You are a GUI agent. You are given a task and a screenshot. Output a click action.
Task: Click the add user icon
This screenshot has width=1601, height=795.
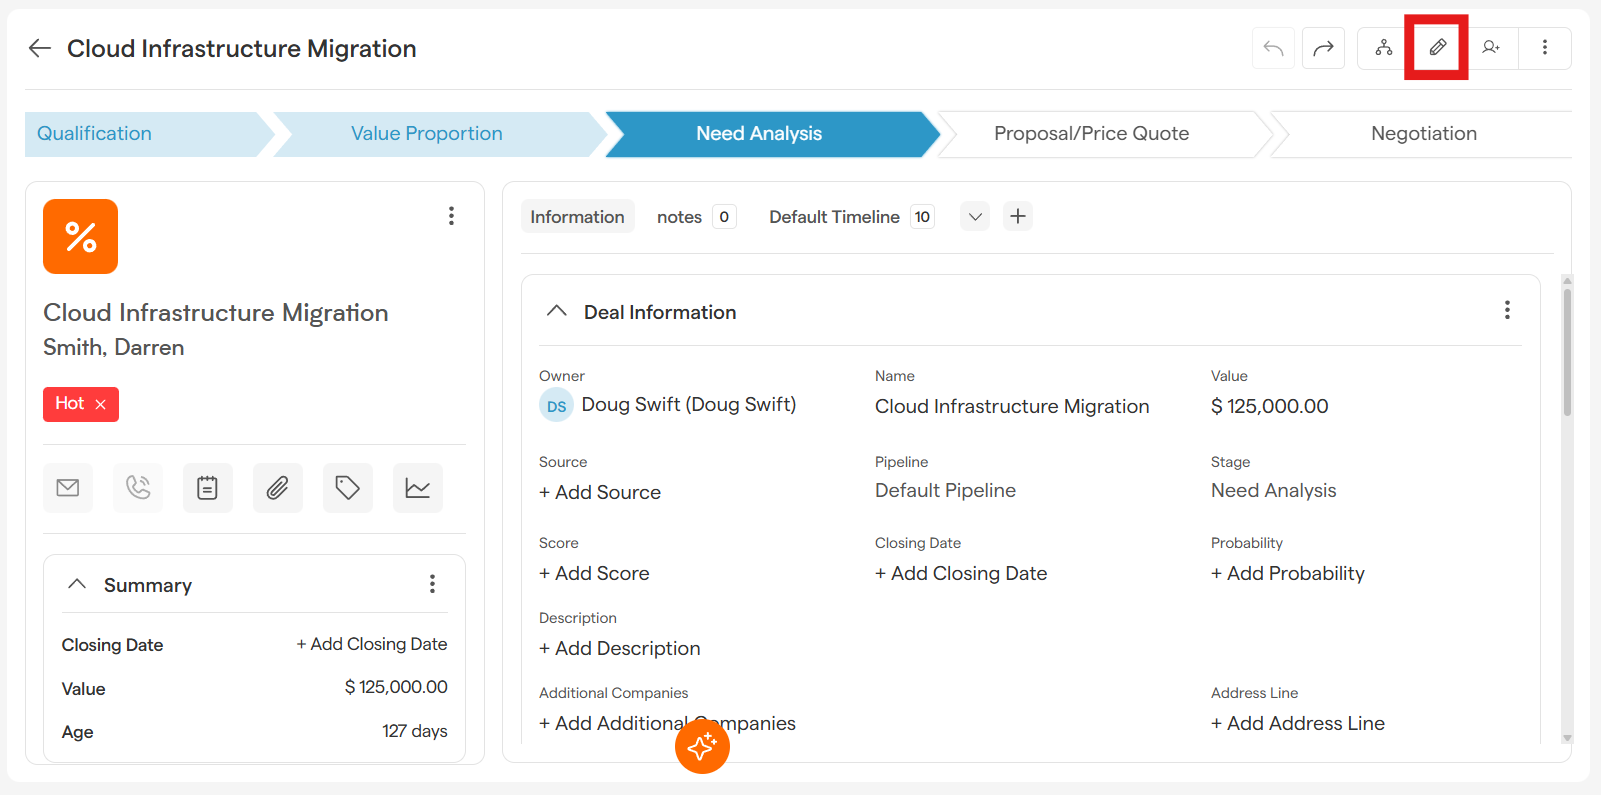[x=1491, y=48]
